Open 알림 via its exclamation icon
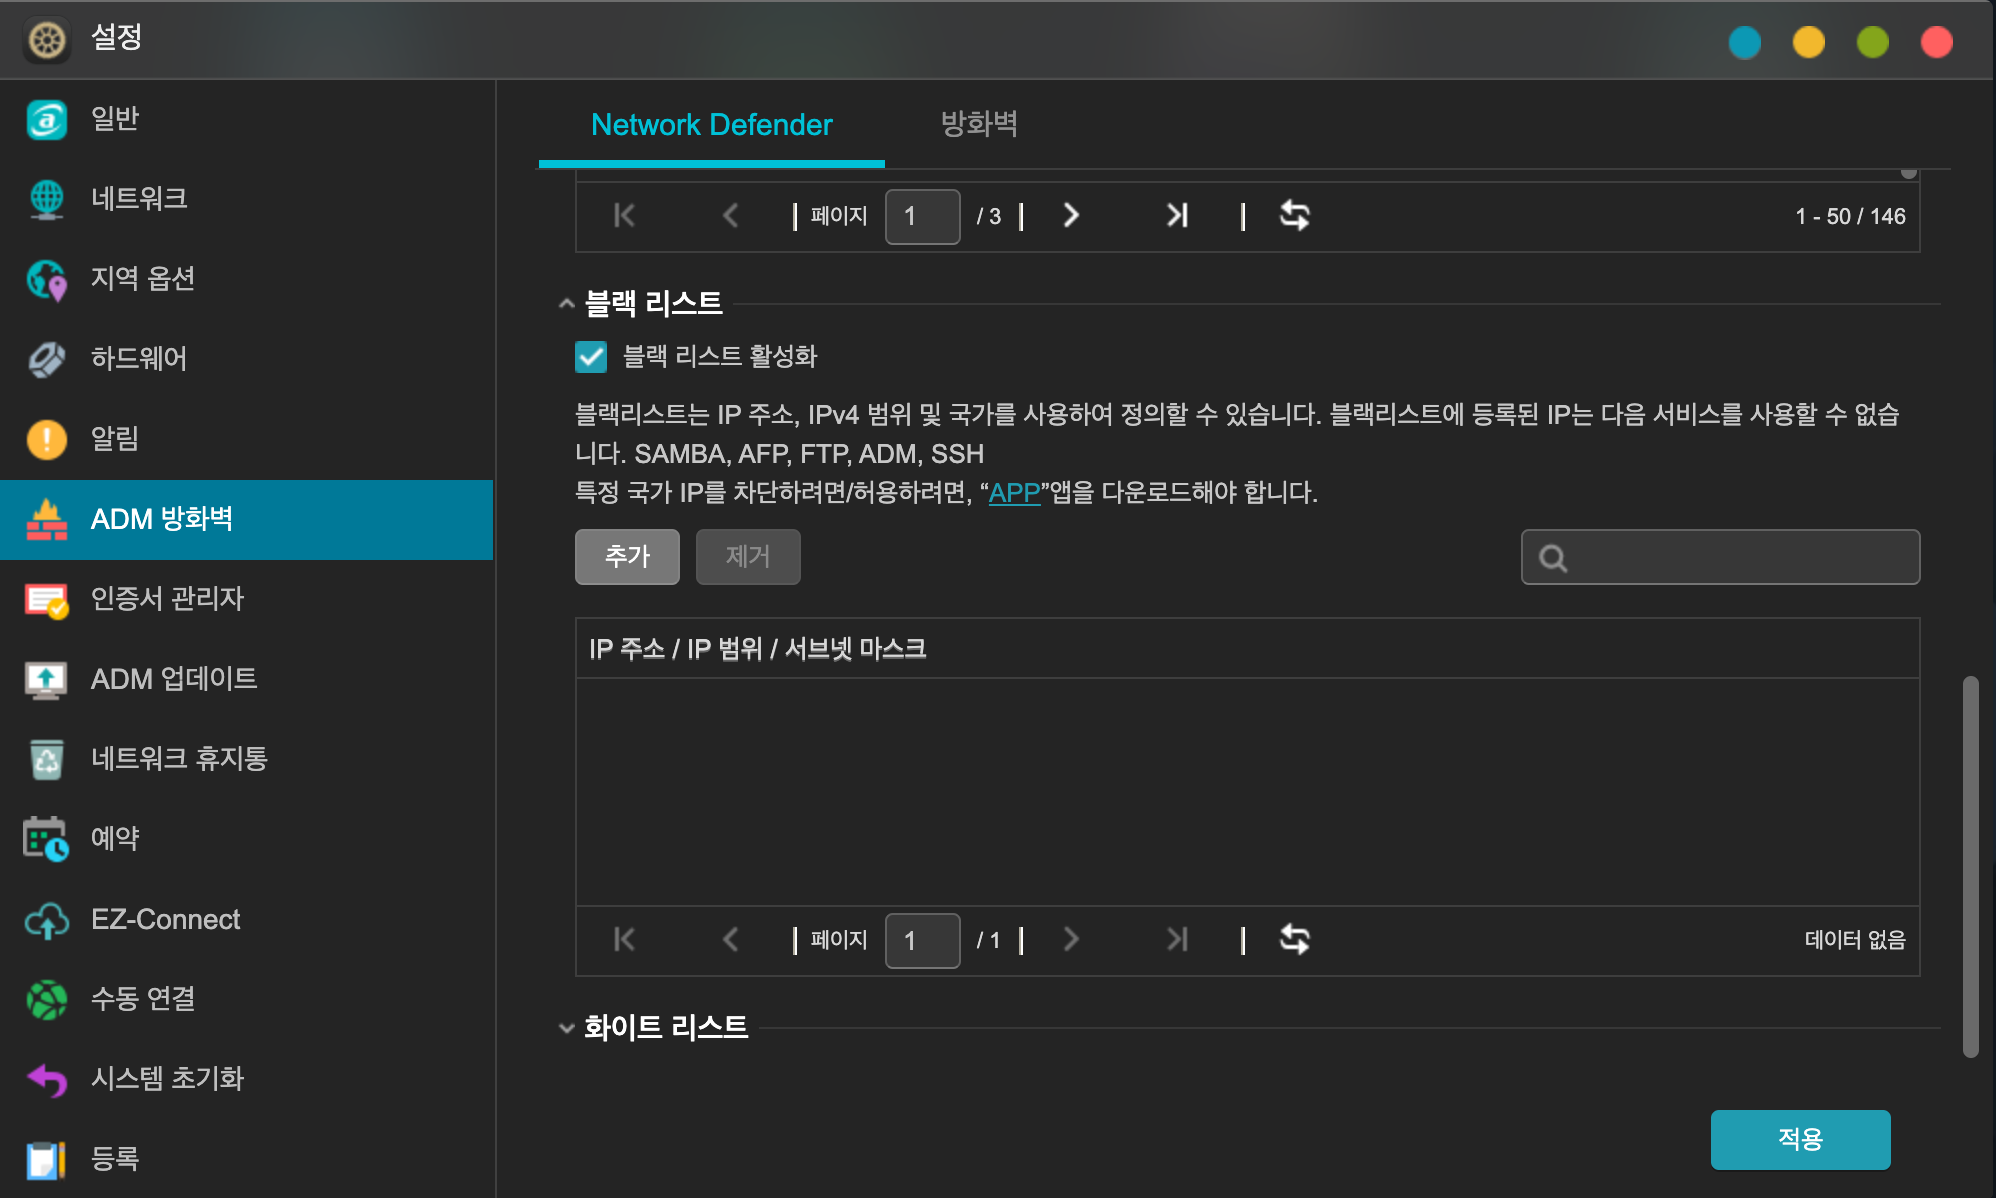 pos(46,439)
